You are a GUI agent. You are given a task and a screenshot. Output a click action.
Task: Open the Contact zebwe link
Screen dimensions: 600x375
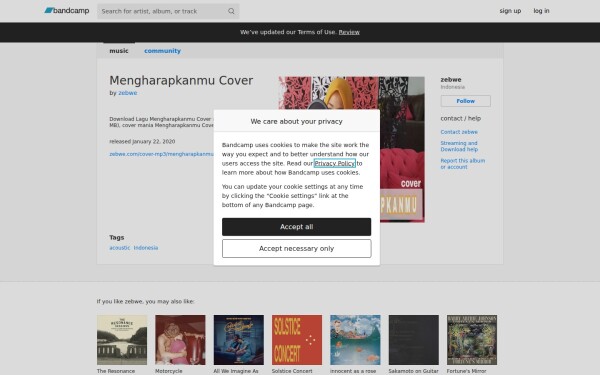pos(459,132)
